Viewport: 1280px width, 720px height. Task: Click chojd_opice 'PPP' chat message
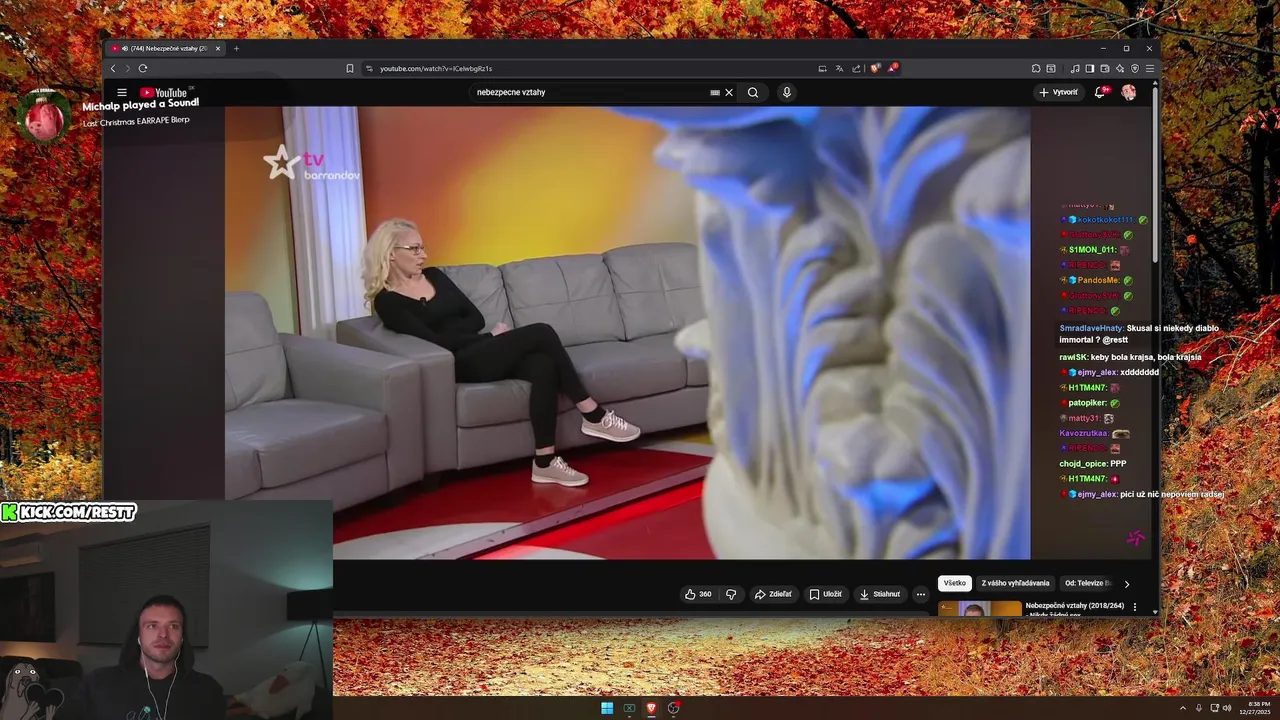coord(1092,463)
